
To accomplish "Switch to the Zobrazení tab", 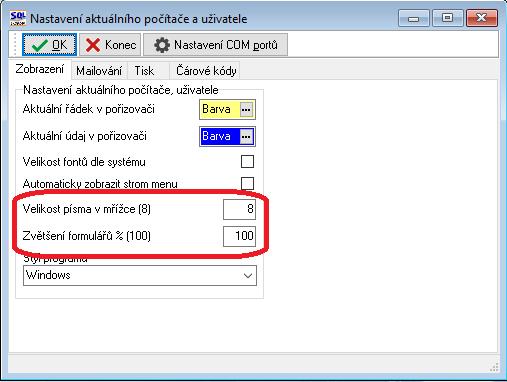I will tap(40, 69).
